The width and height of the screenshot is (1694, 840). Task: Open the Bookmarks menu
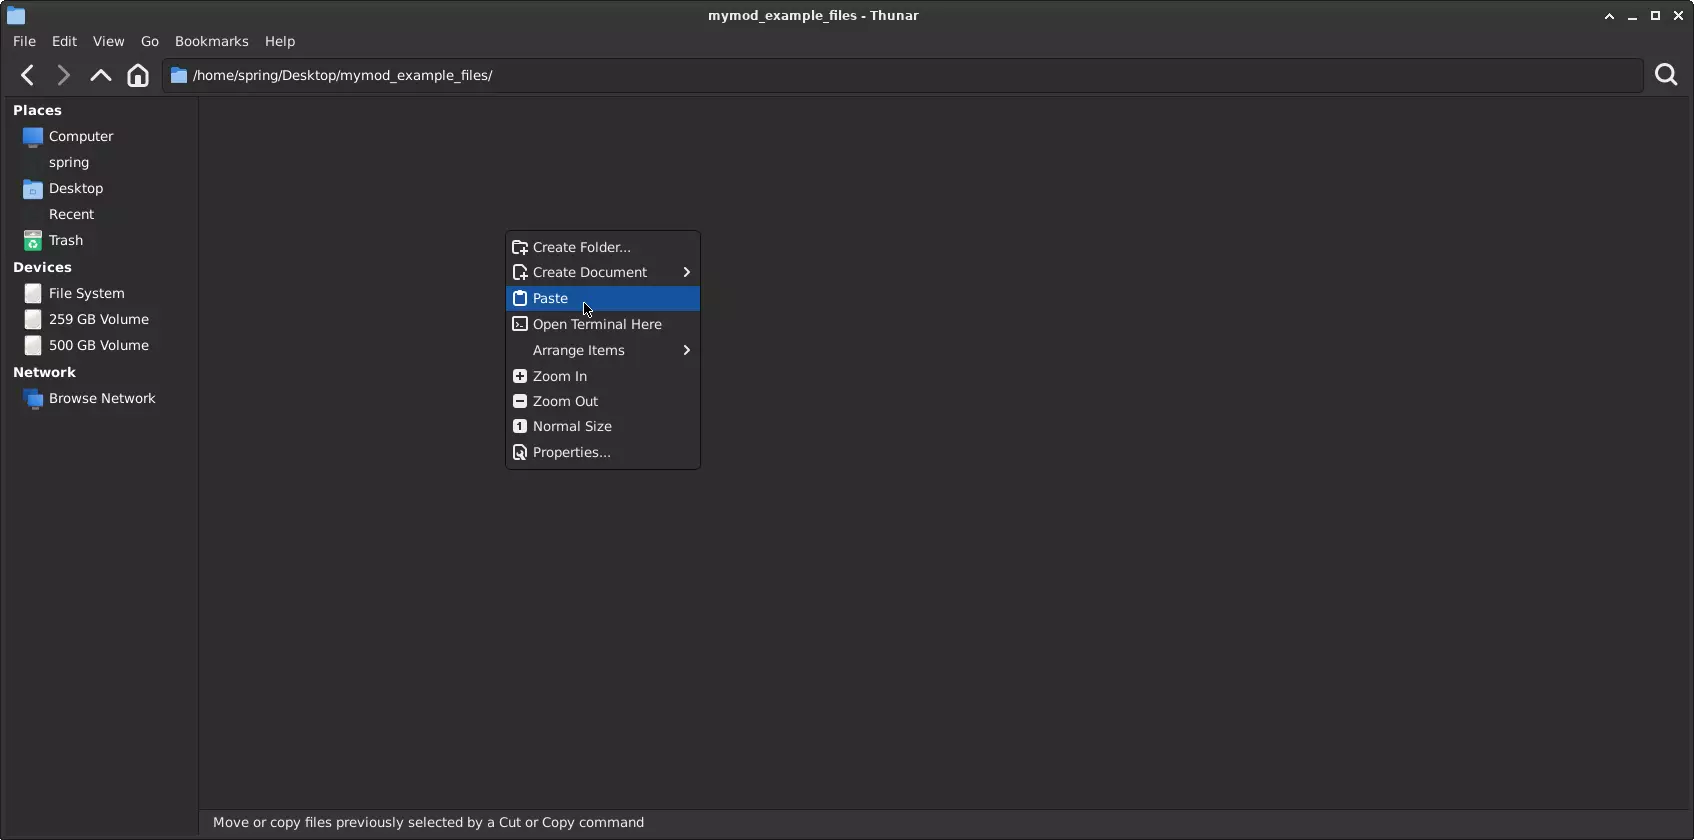[211, 41]
